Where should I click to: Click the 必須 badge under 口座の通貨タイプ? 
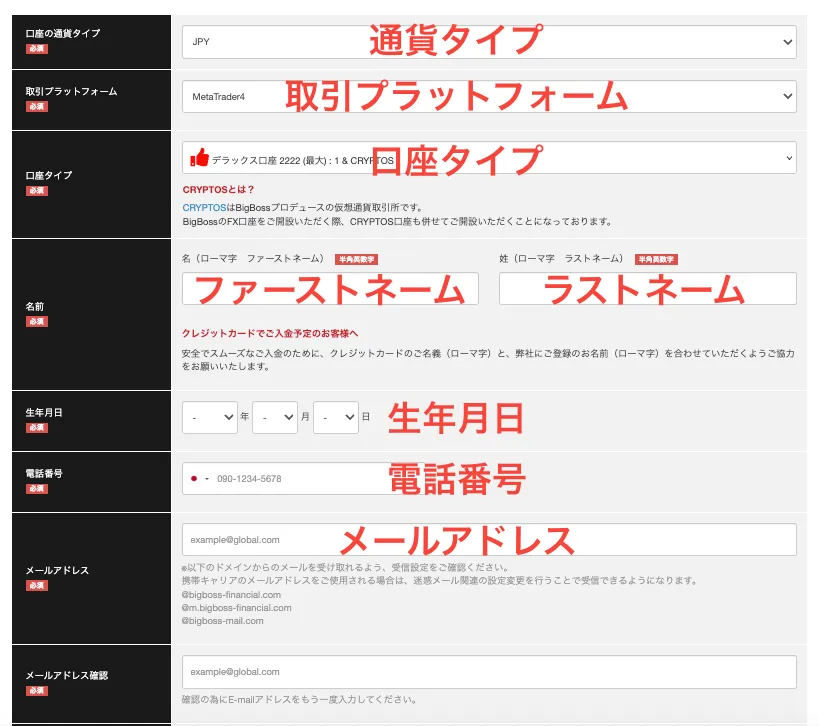tap(37, 47)
